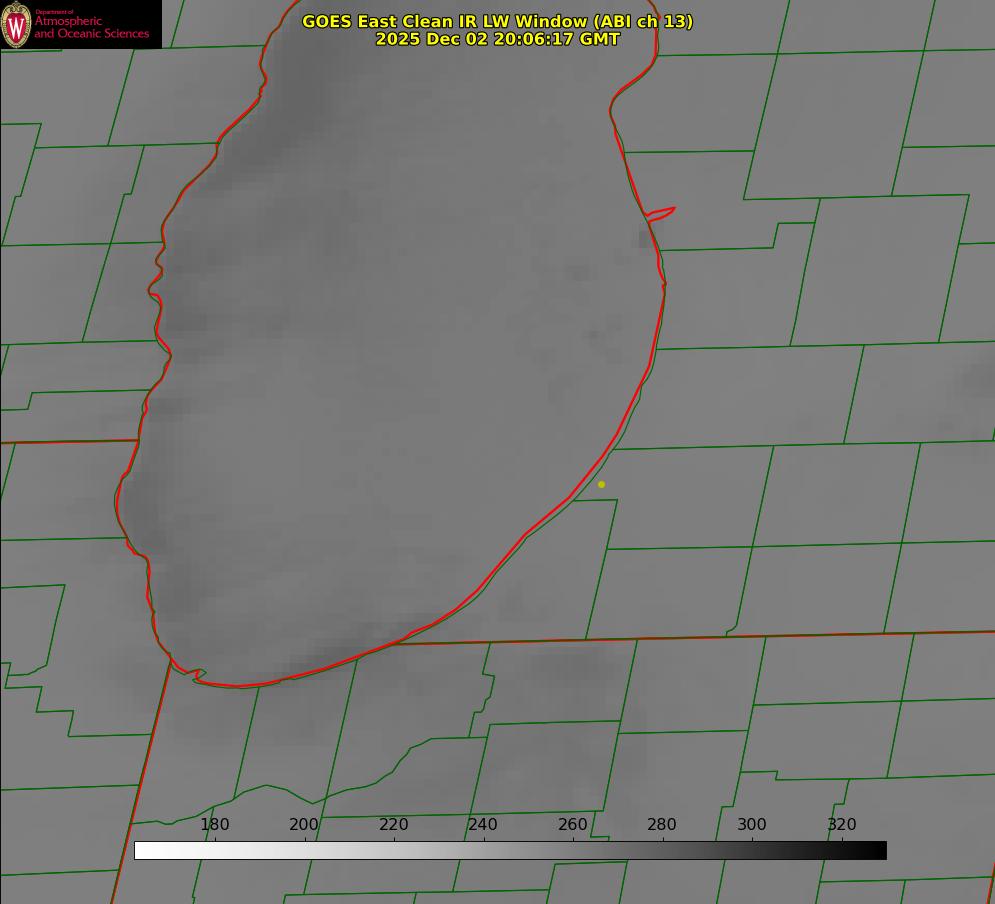Click the 300 tick label on colorbar

tap(752, 824)
